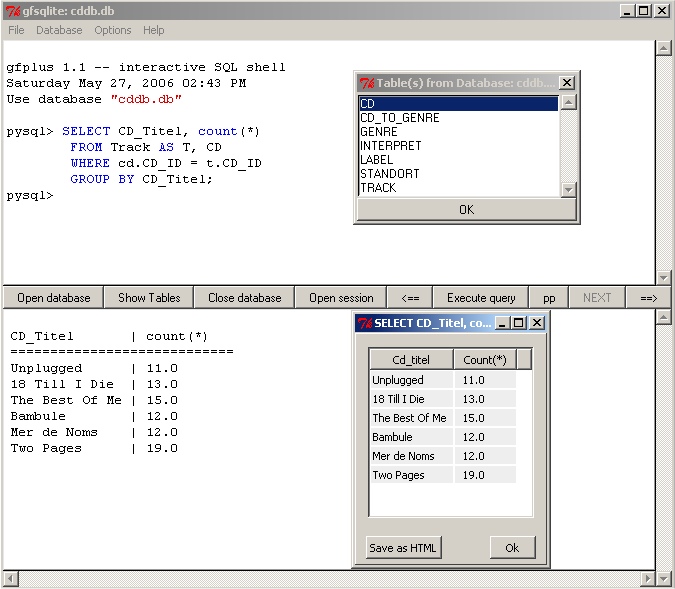Image resolution: width=675 pixels, height=589 pixels.
Task: Open the Help menu
Action: click(x=153, y=30)
